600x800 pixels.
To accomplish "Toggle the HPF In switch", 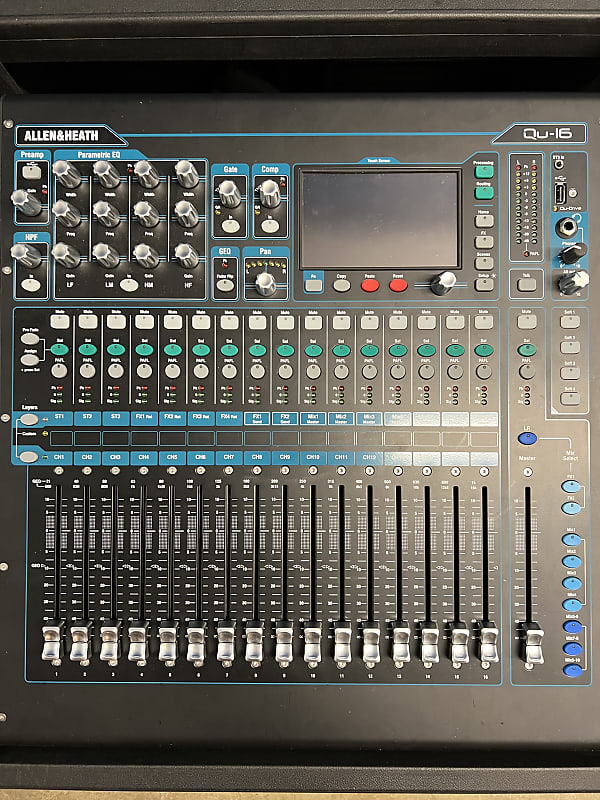I will [x=31, y=285].
